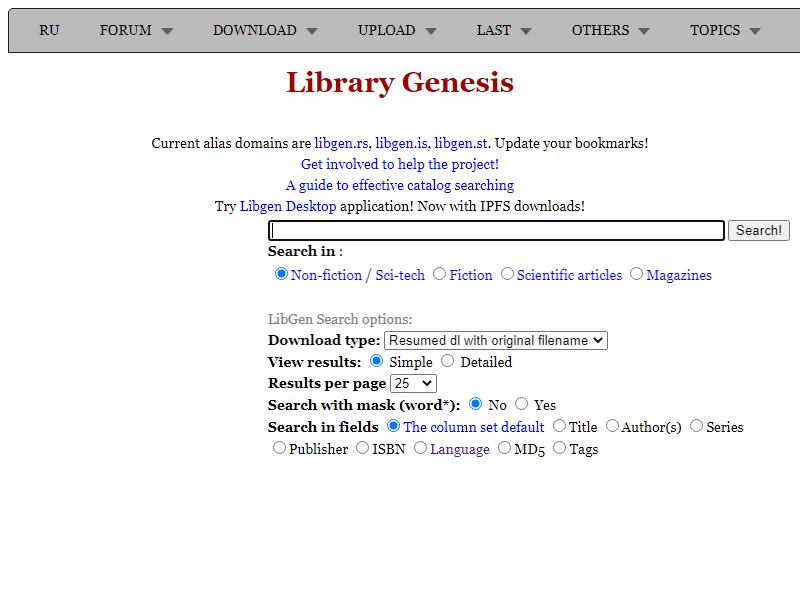The image size is (800, 600).
Task: Open guide to effective catalog searching
Action: tap(400, 185)
